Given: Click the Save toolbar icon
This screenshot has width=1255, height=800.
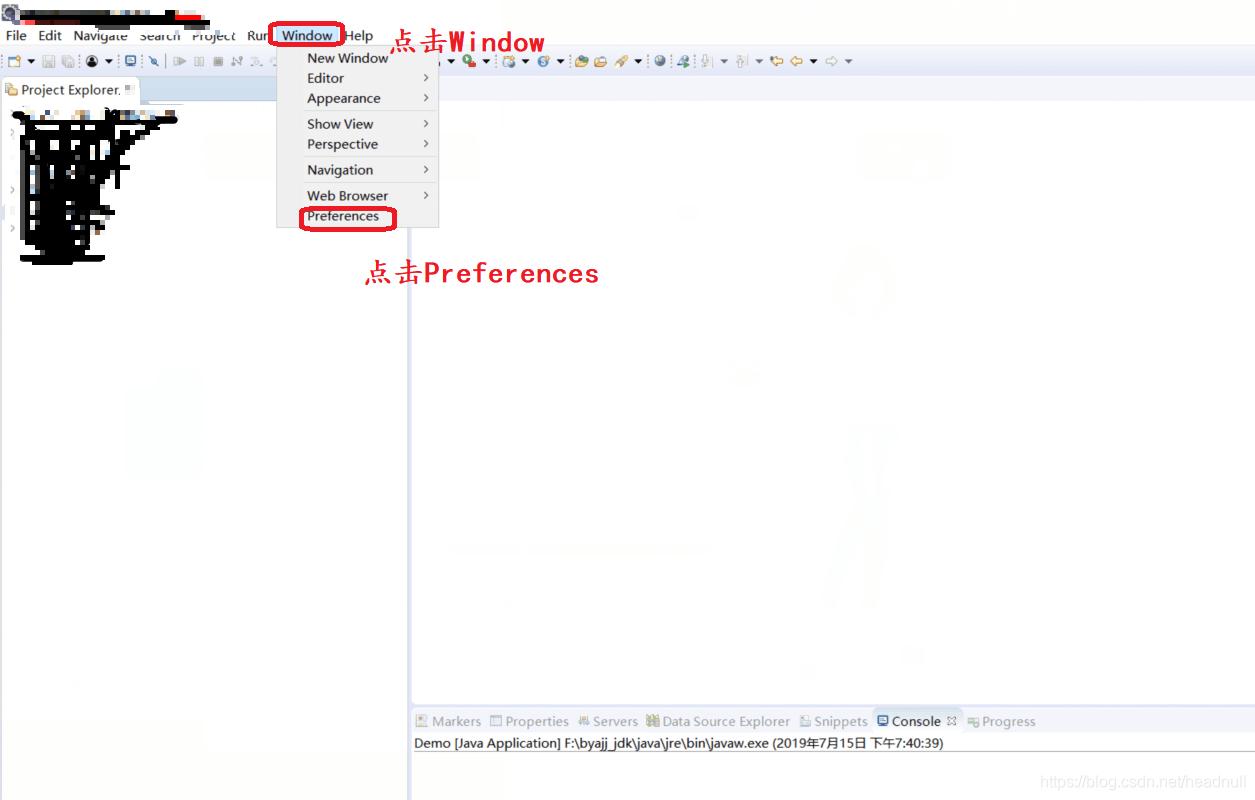Looking at the screenshot, I should tap(48, 61).
